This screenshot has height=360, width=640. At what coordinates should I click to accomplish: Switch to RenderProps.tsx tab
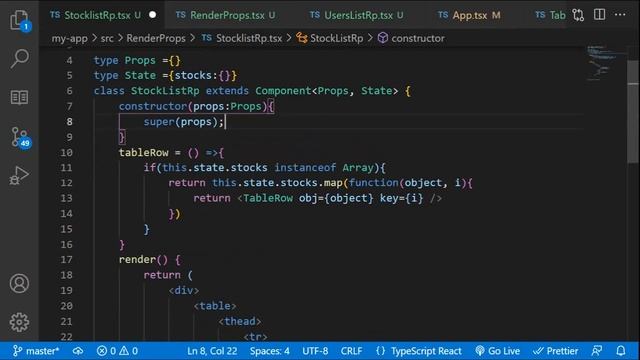click(227, 16)
